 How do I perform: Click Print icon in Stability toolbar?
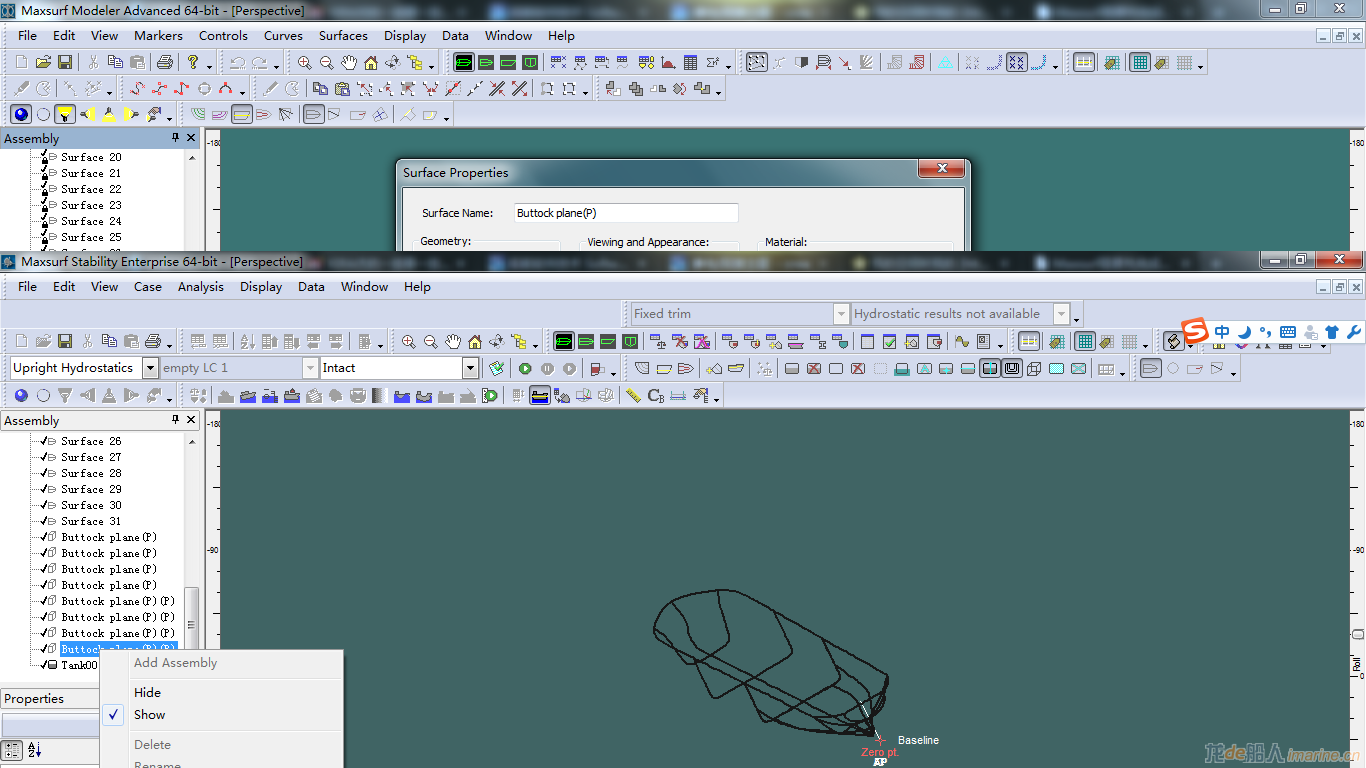[153, 341]
